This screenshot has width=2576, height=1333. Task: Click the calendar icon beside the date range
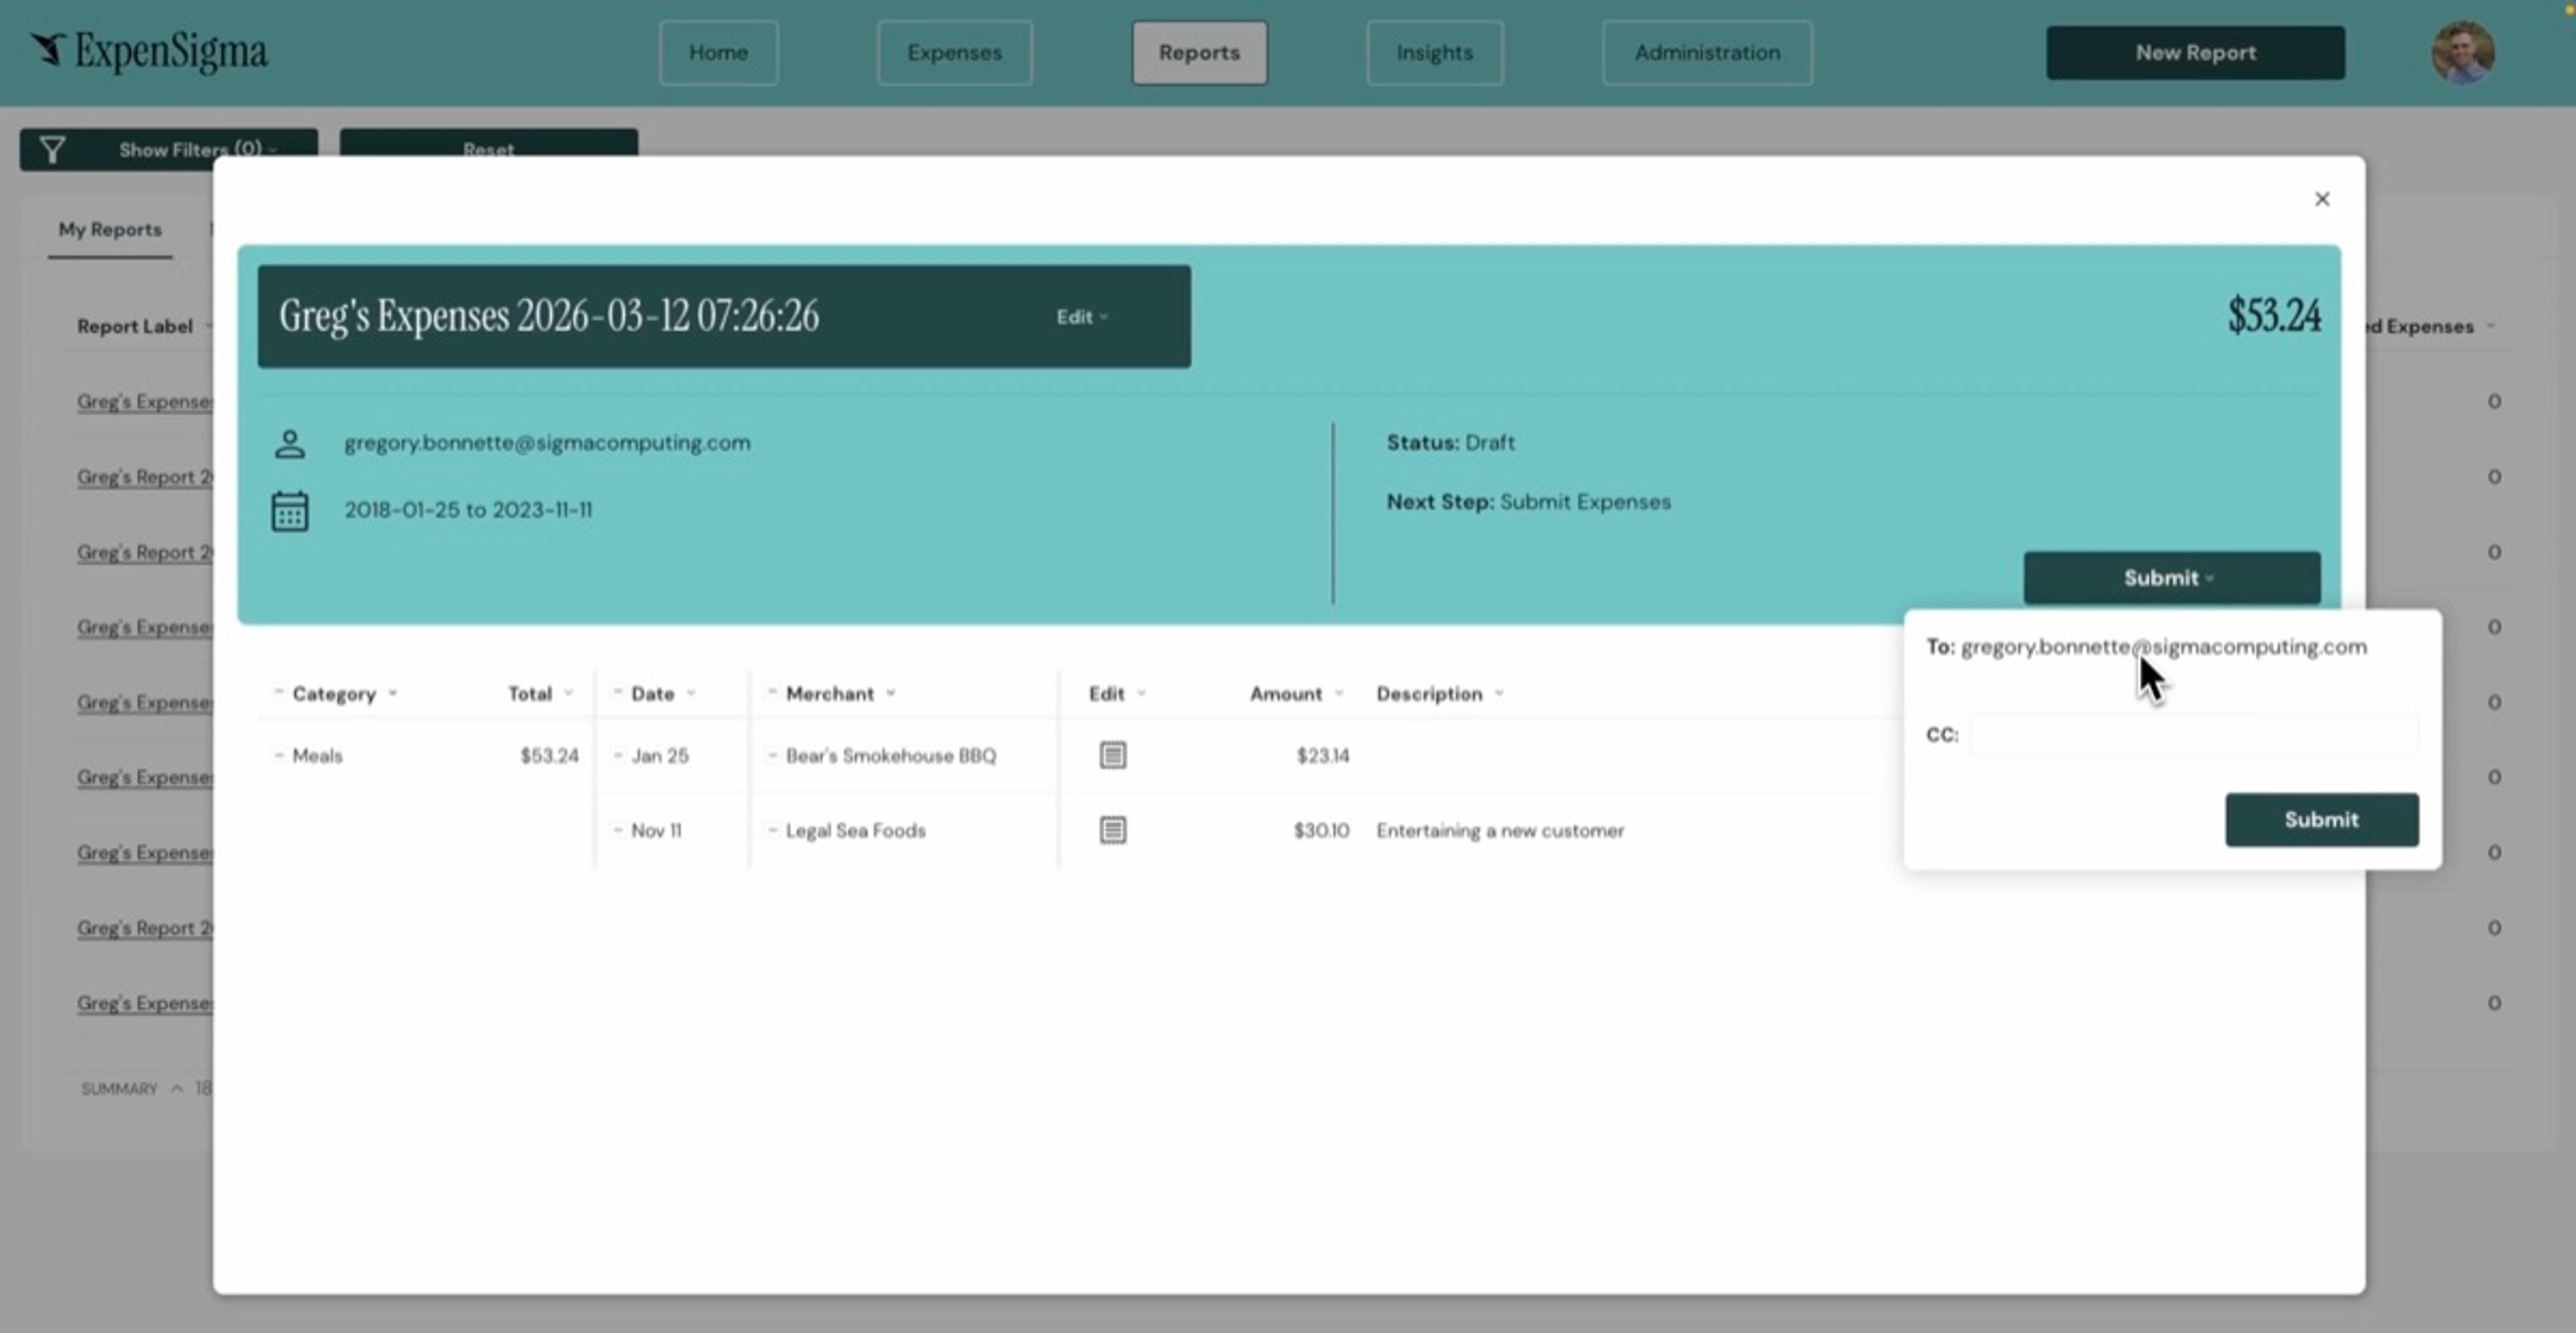[x=290, y=511]
